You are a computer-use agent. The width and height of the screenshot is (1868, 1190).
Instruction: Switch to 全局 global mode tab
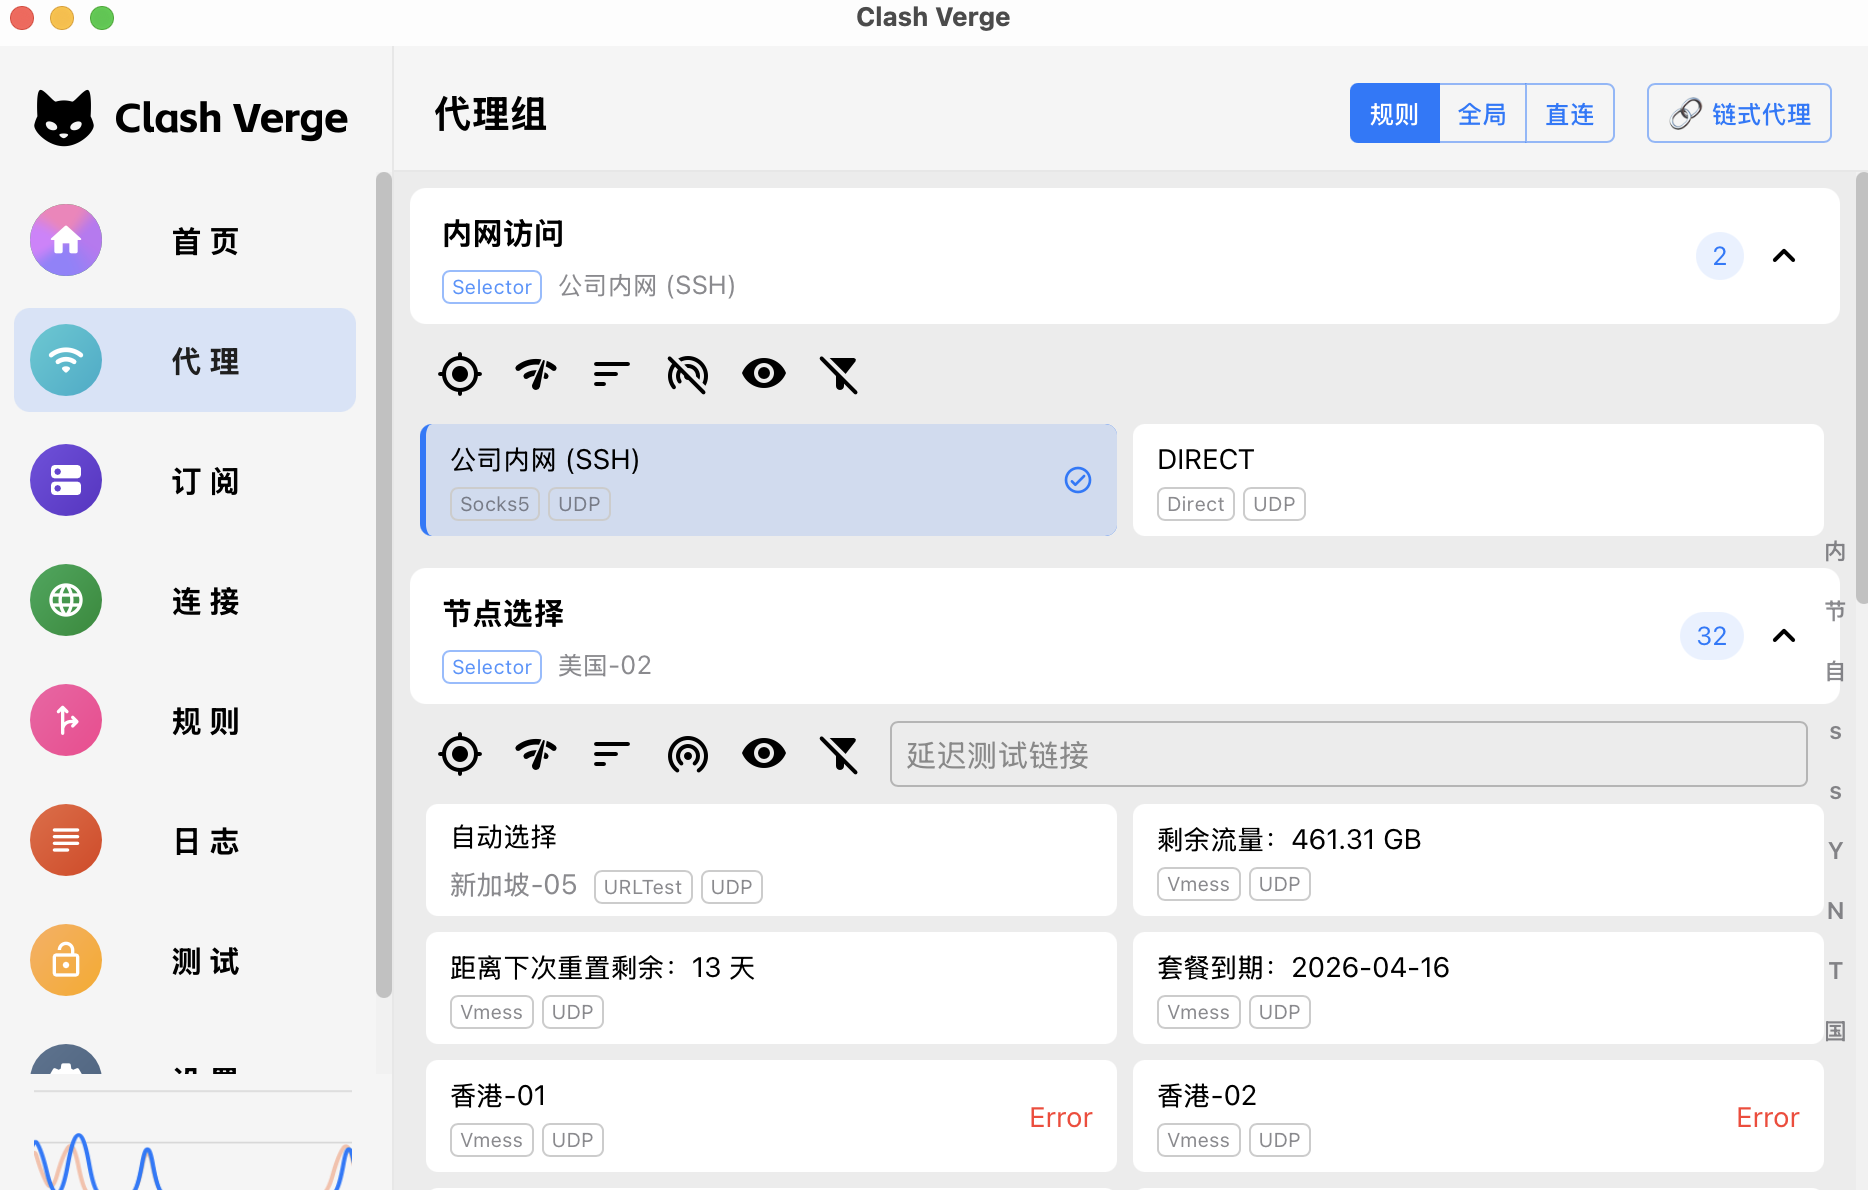[1482, 114]
